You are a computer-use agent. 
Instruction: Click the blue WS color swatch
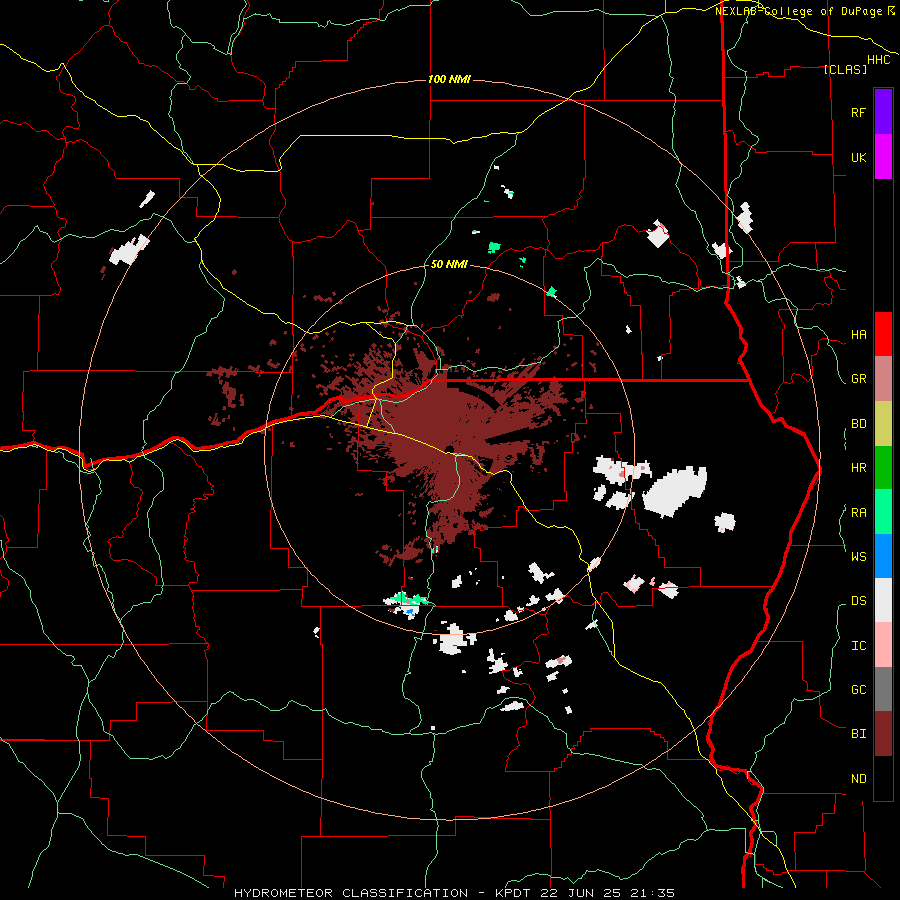coord(883,556)
